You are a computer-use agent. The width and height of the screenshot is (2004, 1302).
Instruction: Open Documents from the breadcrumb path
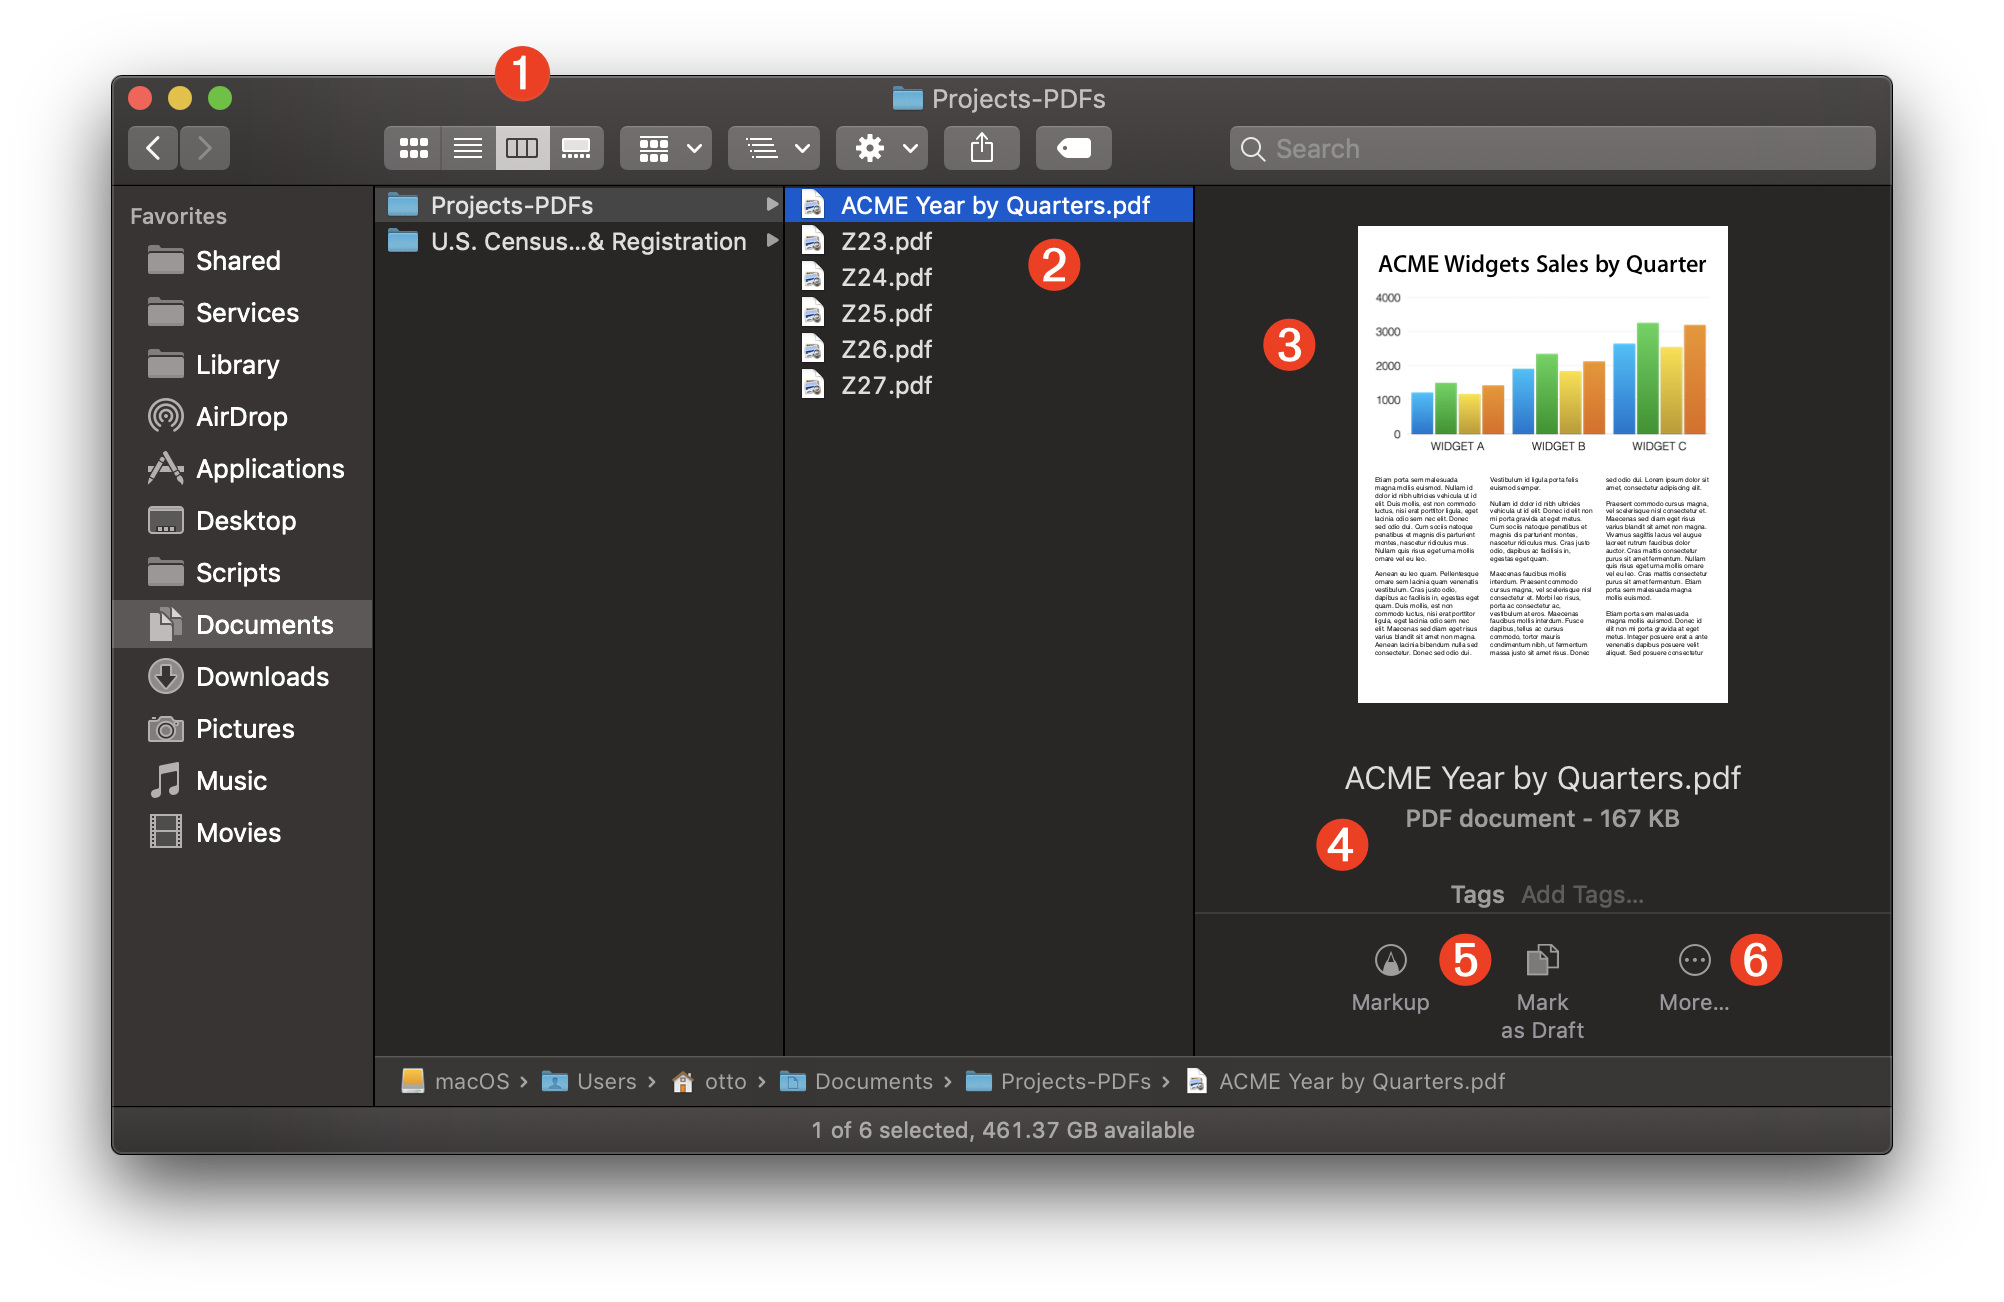tap(871, 1081)
